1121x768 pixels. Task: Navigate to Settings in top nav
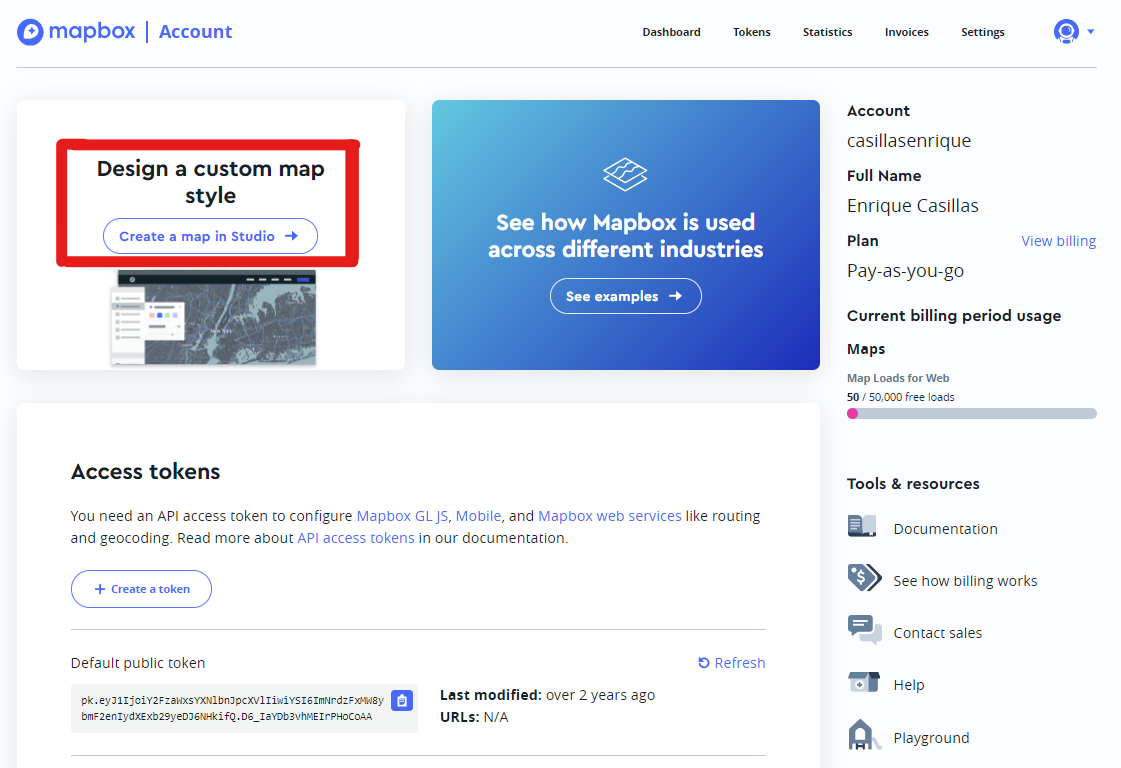coord(982,32)
